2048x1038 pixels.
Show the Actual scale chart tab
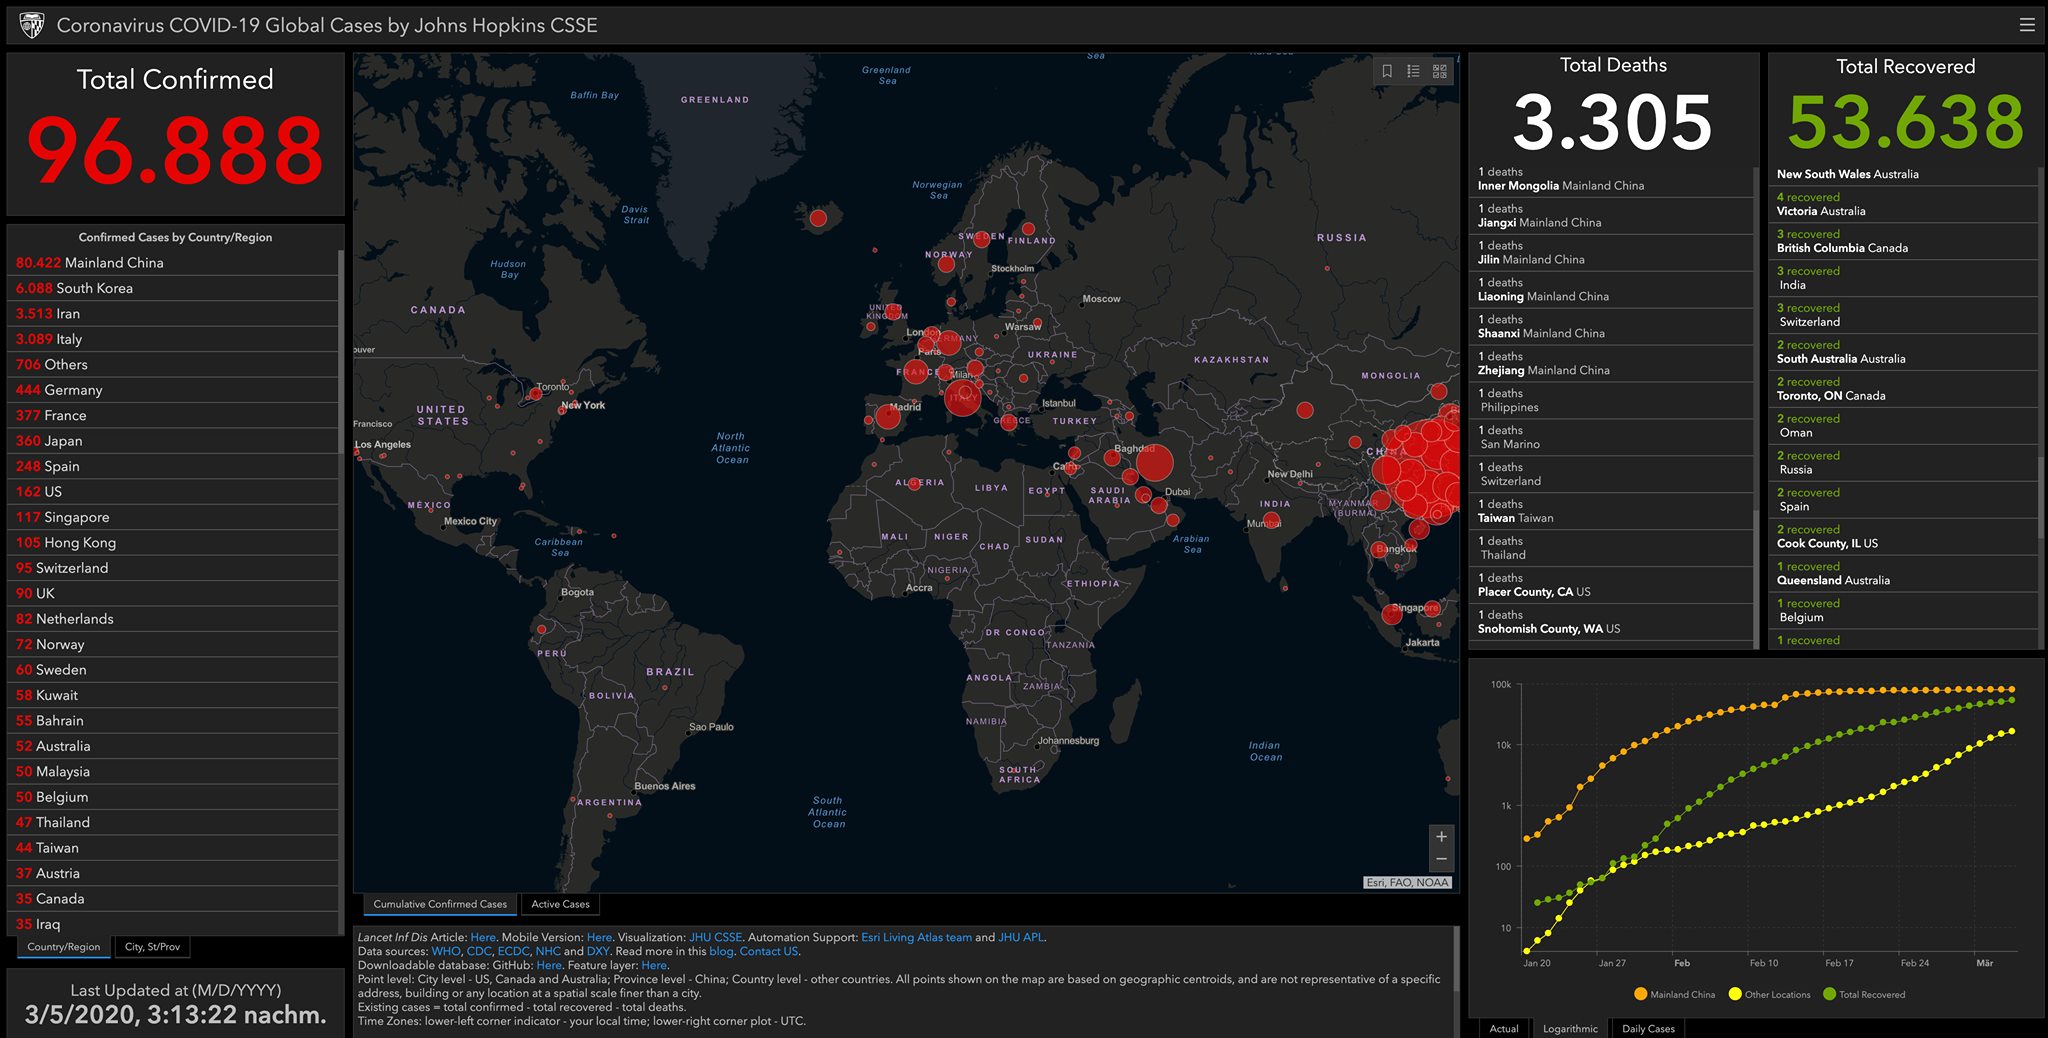pyautogui.click(x=1504, y=1028)
